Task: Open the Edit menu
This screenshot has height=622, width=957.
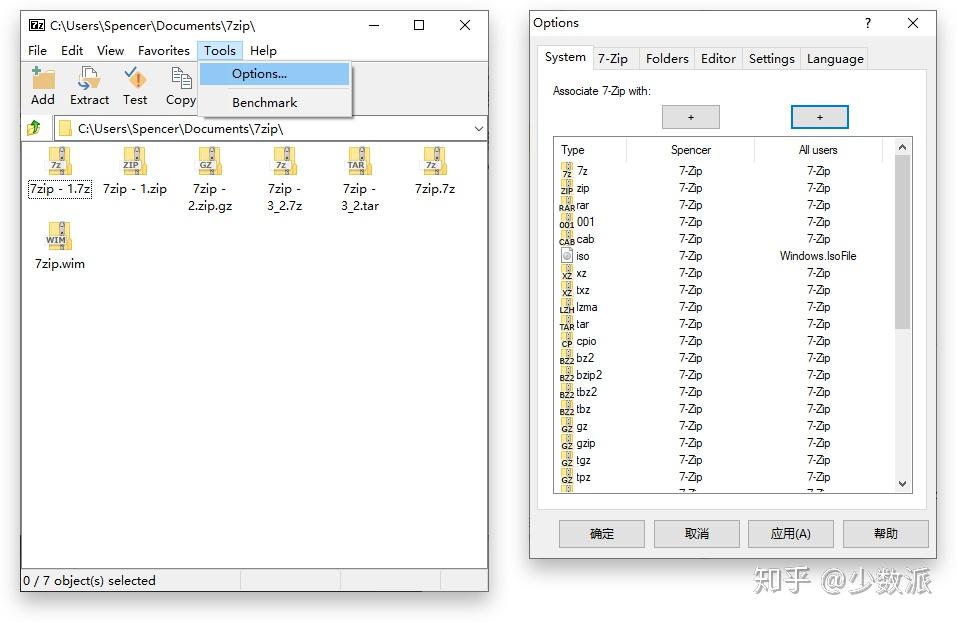Action: pos(72,51)
